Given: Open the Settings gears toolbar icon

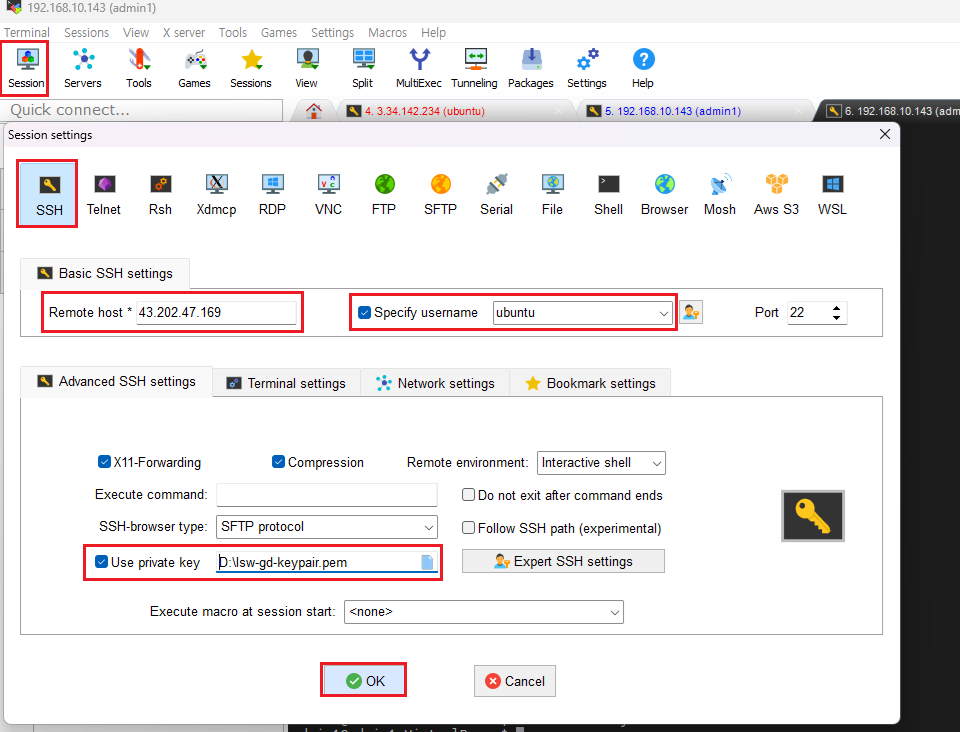Looking at the screenshot, I should [587, 68].
